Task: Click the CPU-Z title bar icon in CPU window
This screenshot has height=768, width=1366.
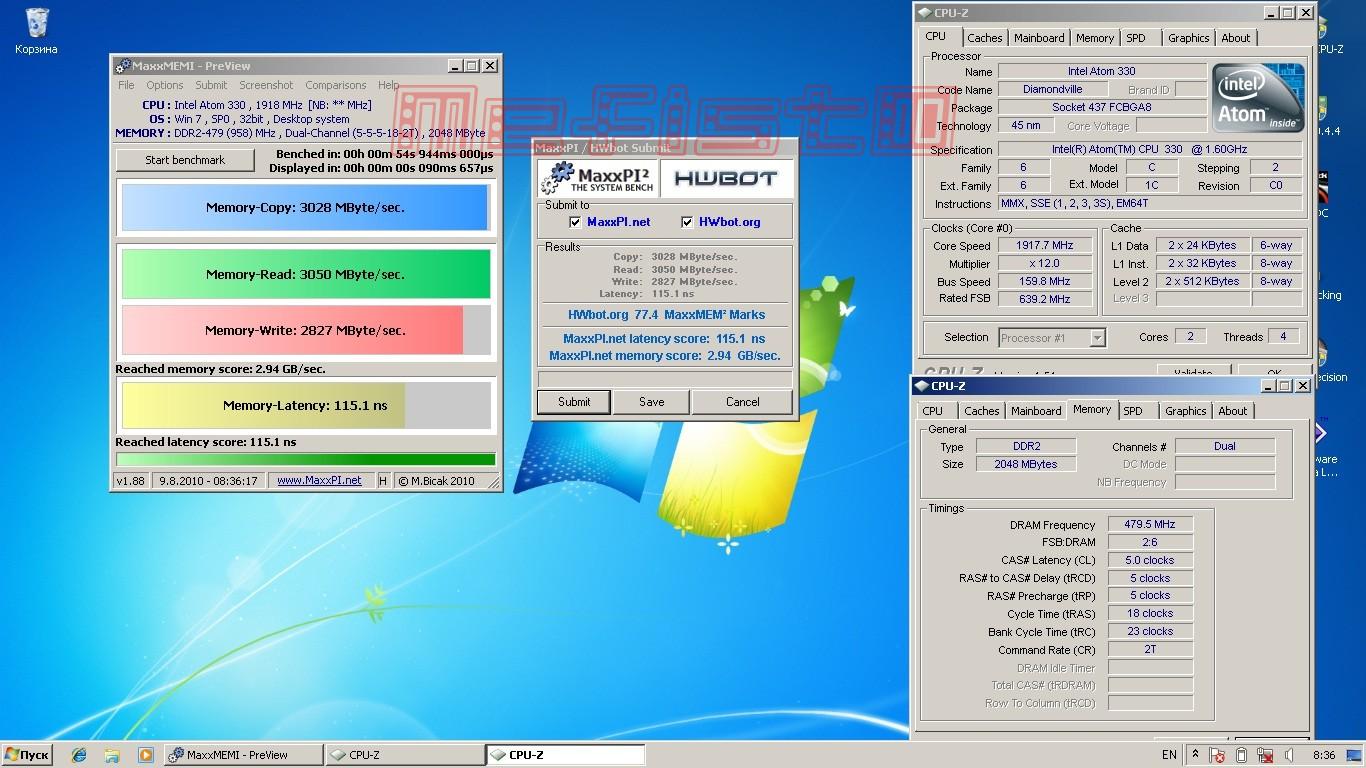Action: click(x=925, y=13)
